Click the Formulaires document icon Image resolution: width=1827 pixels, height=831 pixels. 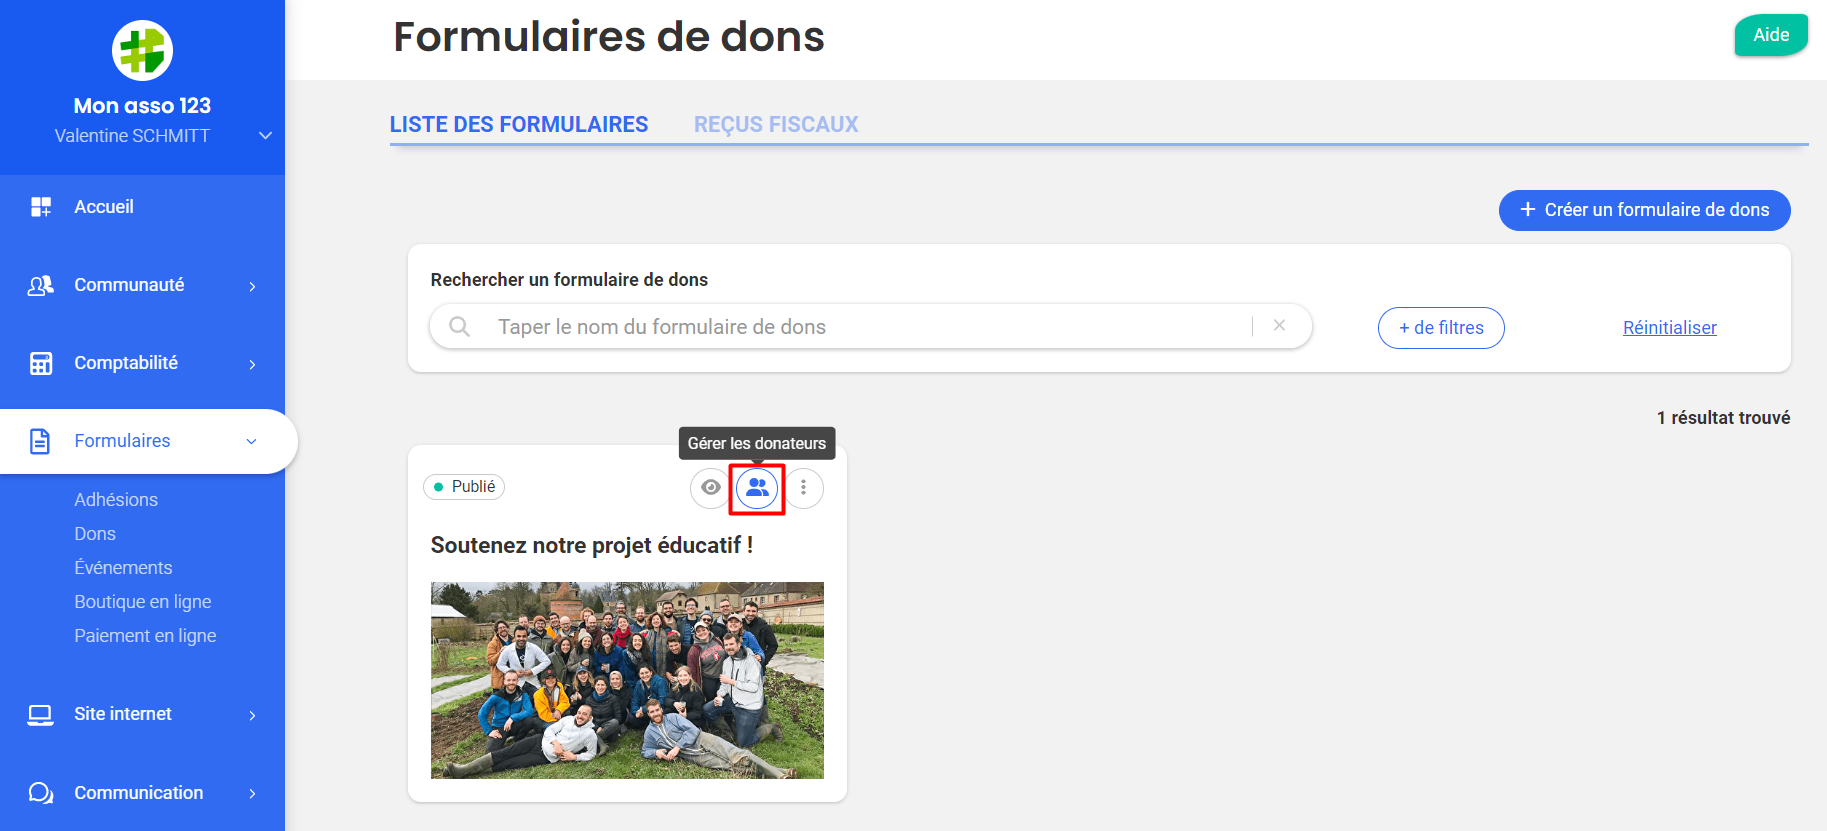[x=40, y=441]
